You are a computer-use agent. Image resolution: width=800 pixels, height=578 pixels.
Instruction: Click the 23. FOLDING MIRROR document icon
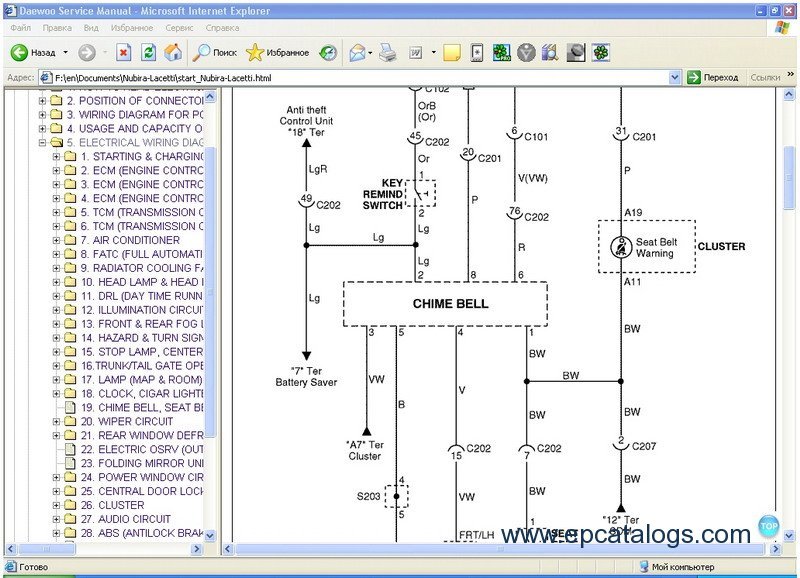[x=70, y=463]
